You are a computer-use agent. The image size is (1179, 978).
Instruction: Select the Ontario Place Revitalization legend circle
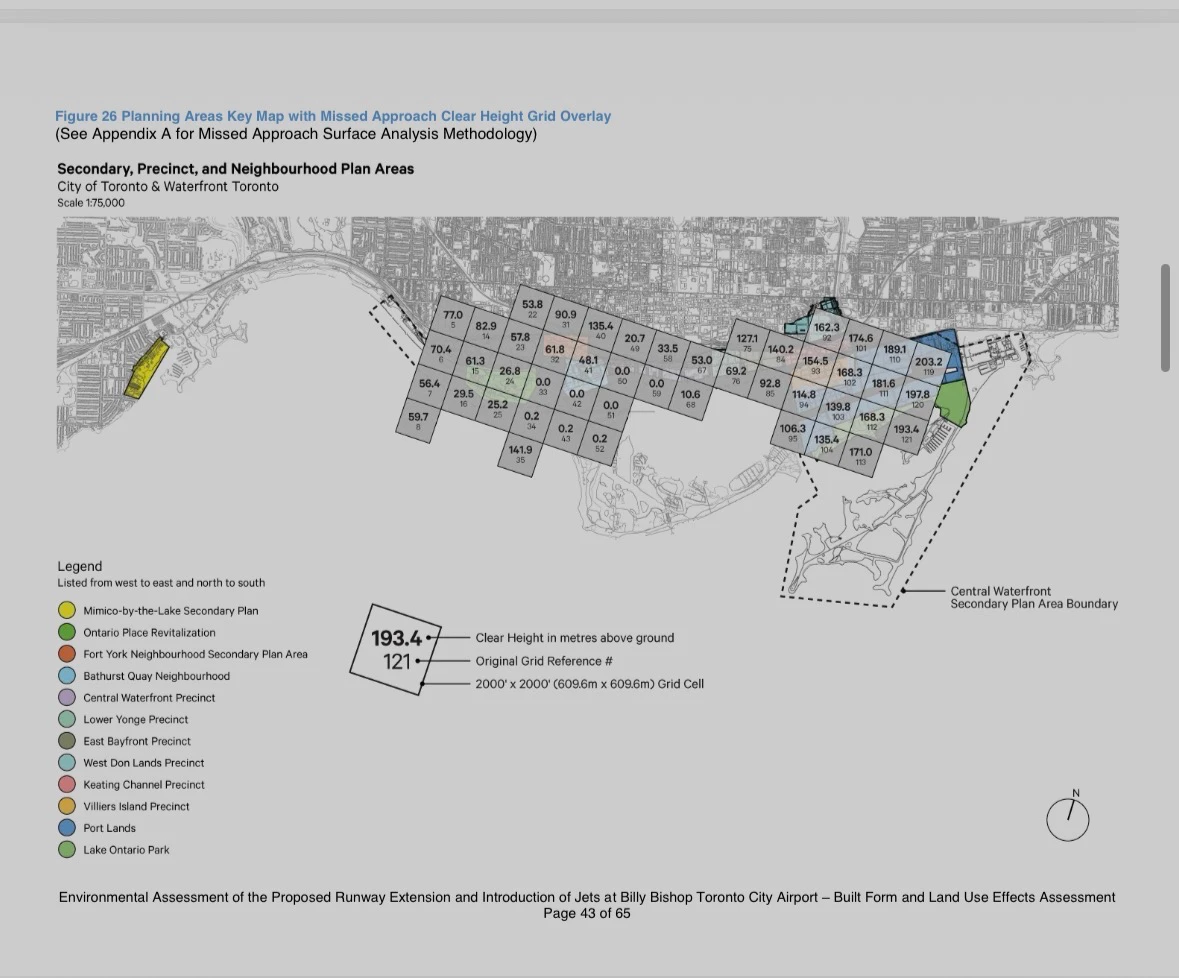click(x=67, y=632)
